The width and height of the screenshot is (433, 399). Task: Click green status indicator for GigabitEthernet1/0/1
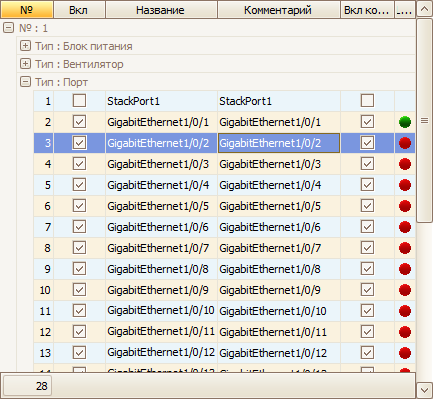coord(405,122)
